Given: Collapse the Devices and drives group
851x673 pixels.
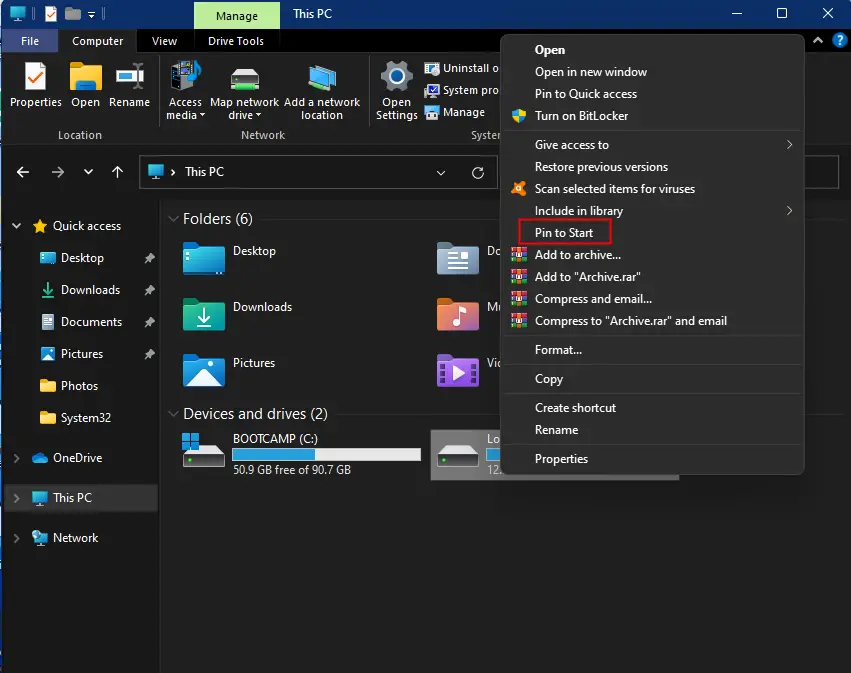Looking at the screenshot, I should point(174,414).
